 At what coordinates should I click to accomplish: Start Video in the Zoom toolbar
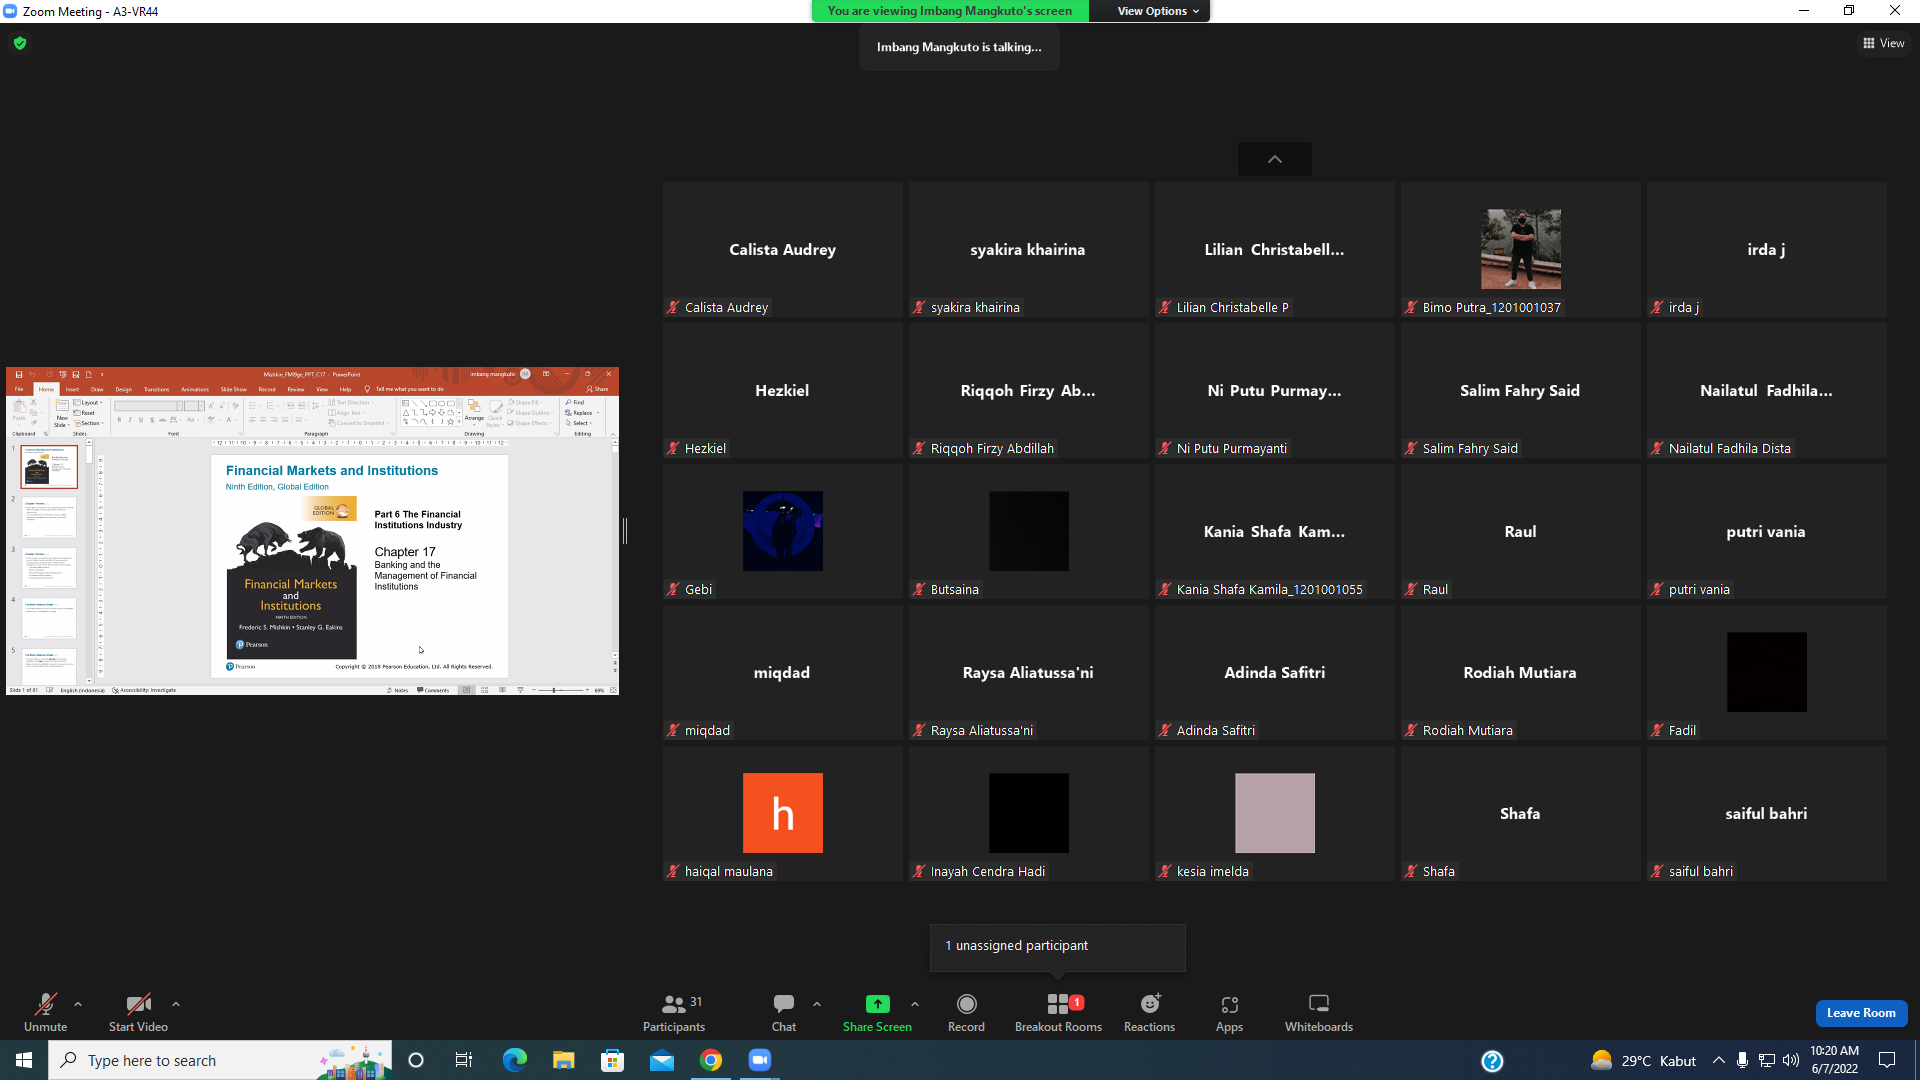138,1012
